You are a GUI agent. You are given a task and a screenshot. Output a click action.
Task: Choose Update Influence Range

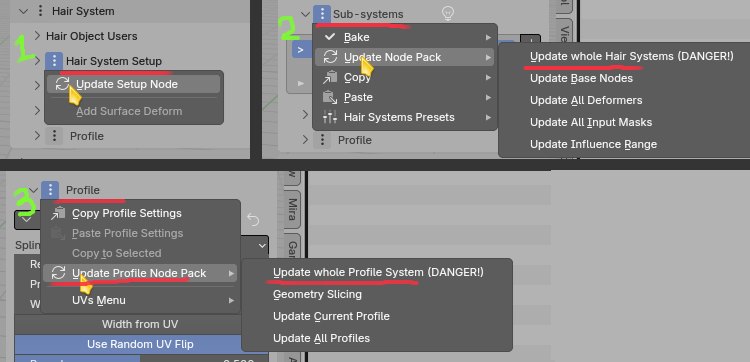pyautogui.click(x=593, y=144)
